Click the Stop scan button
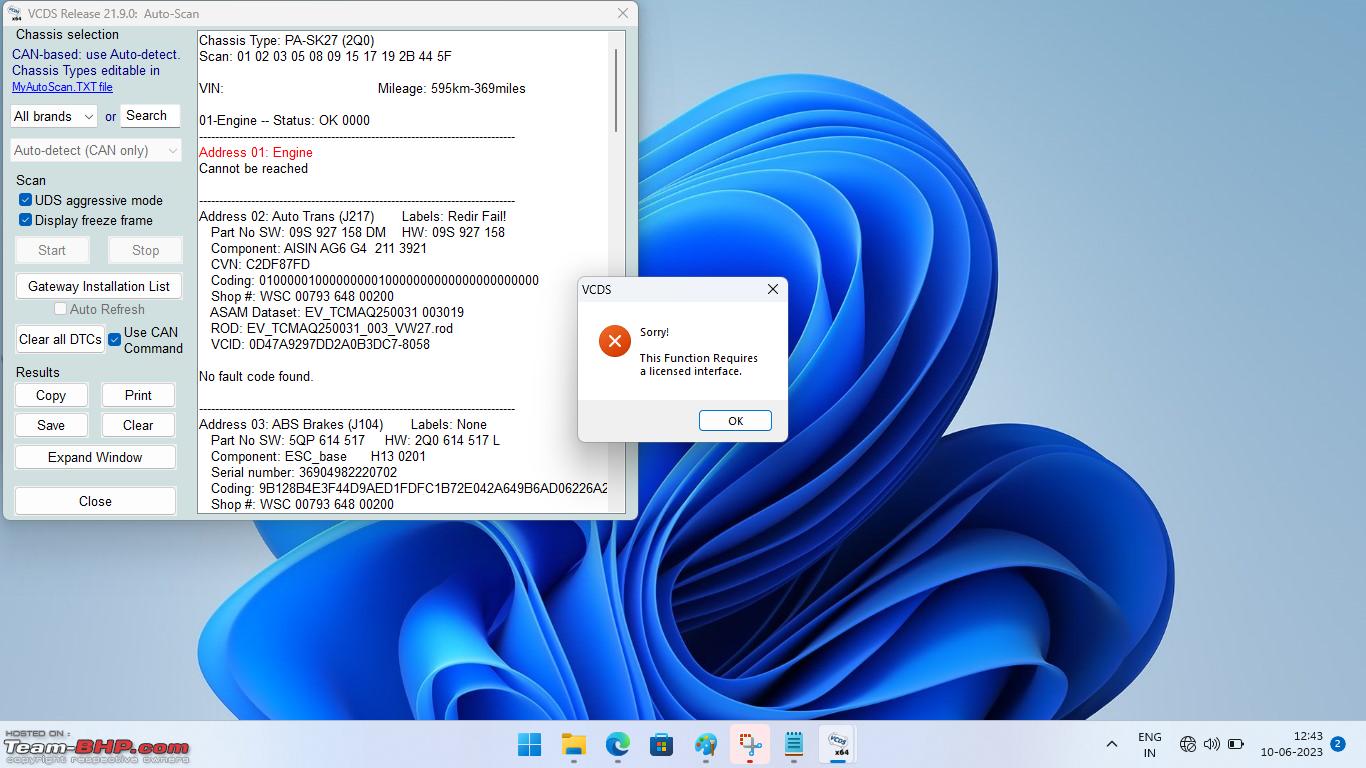The height and width of the screenshot is (768, 1366). pyautogui.click(x=146, y=250)
